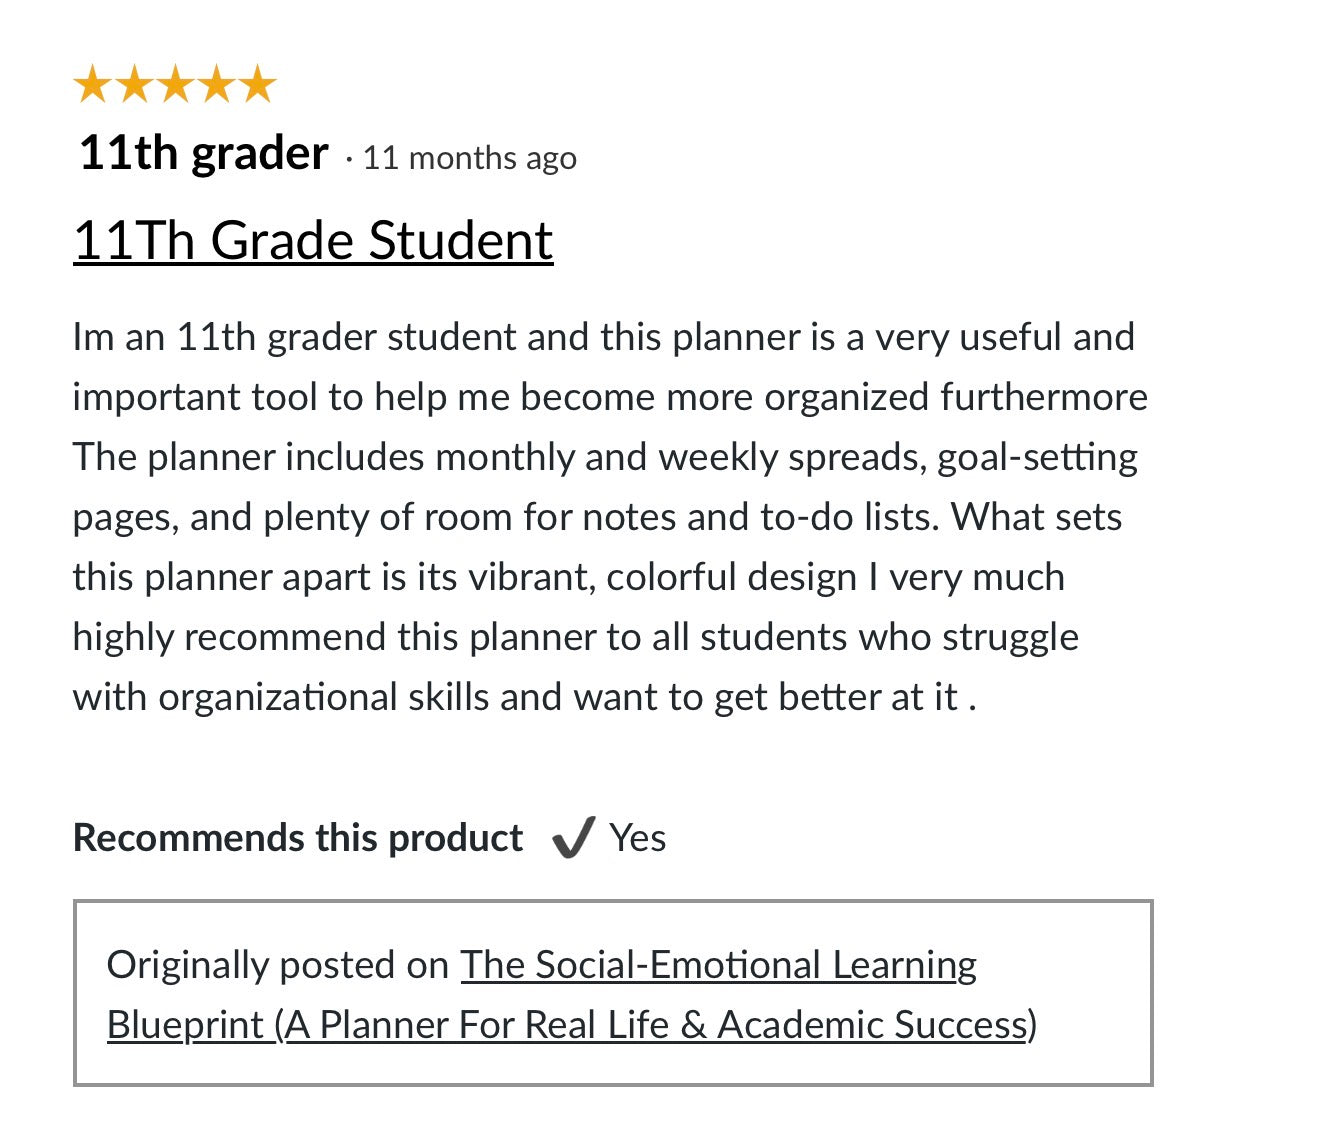The width and height of the screenshot is (1320, 1147).
Task: Click the reviewer name "11th grader"
Action: pyautogui.click(x=204, y=154)
